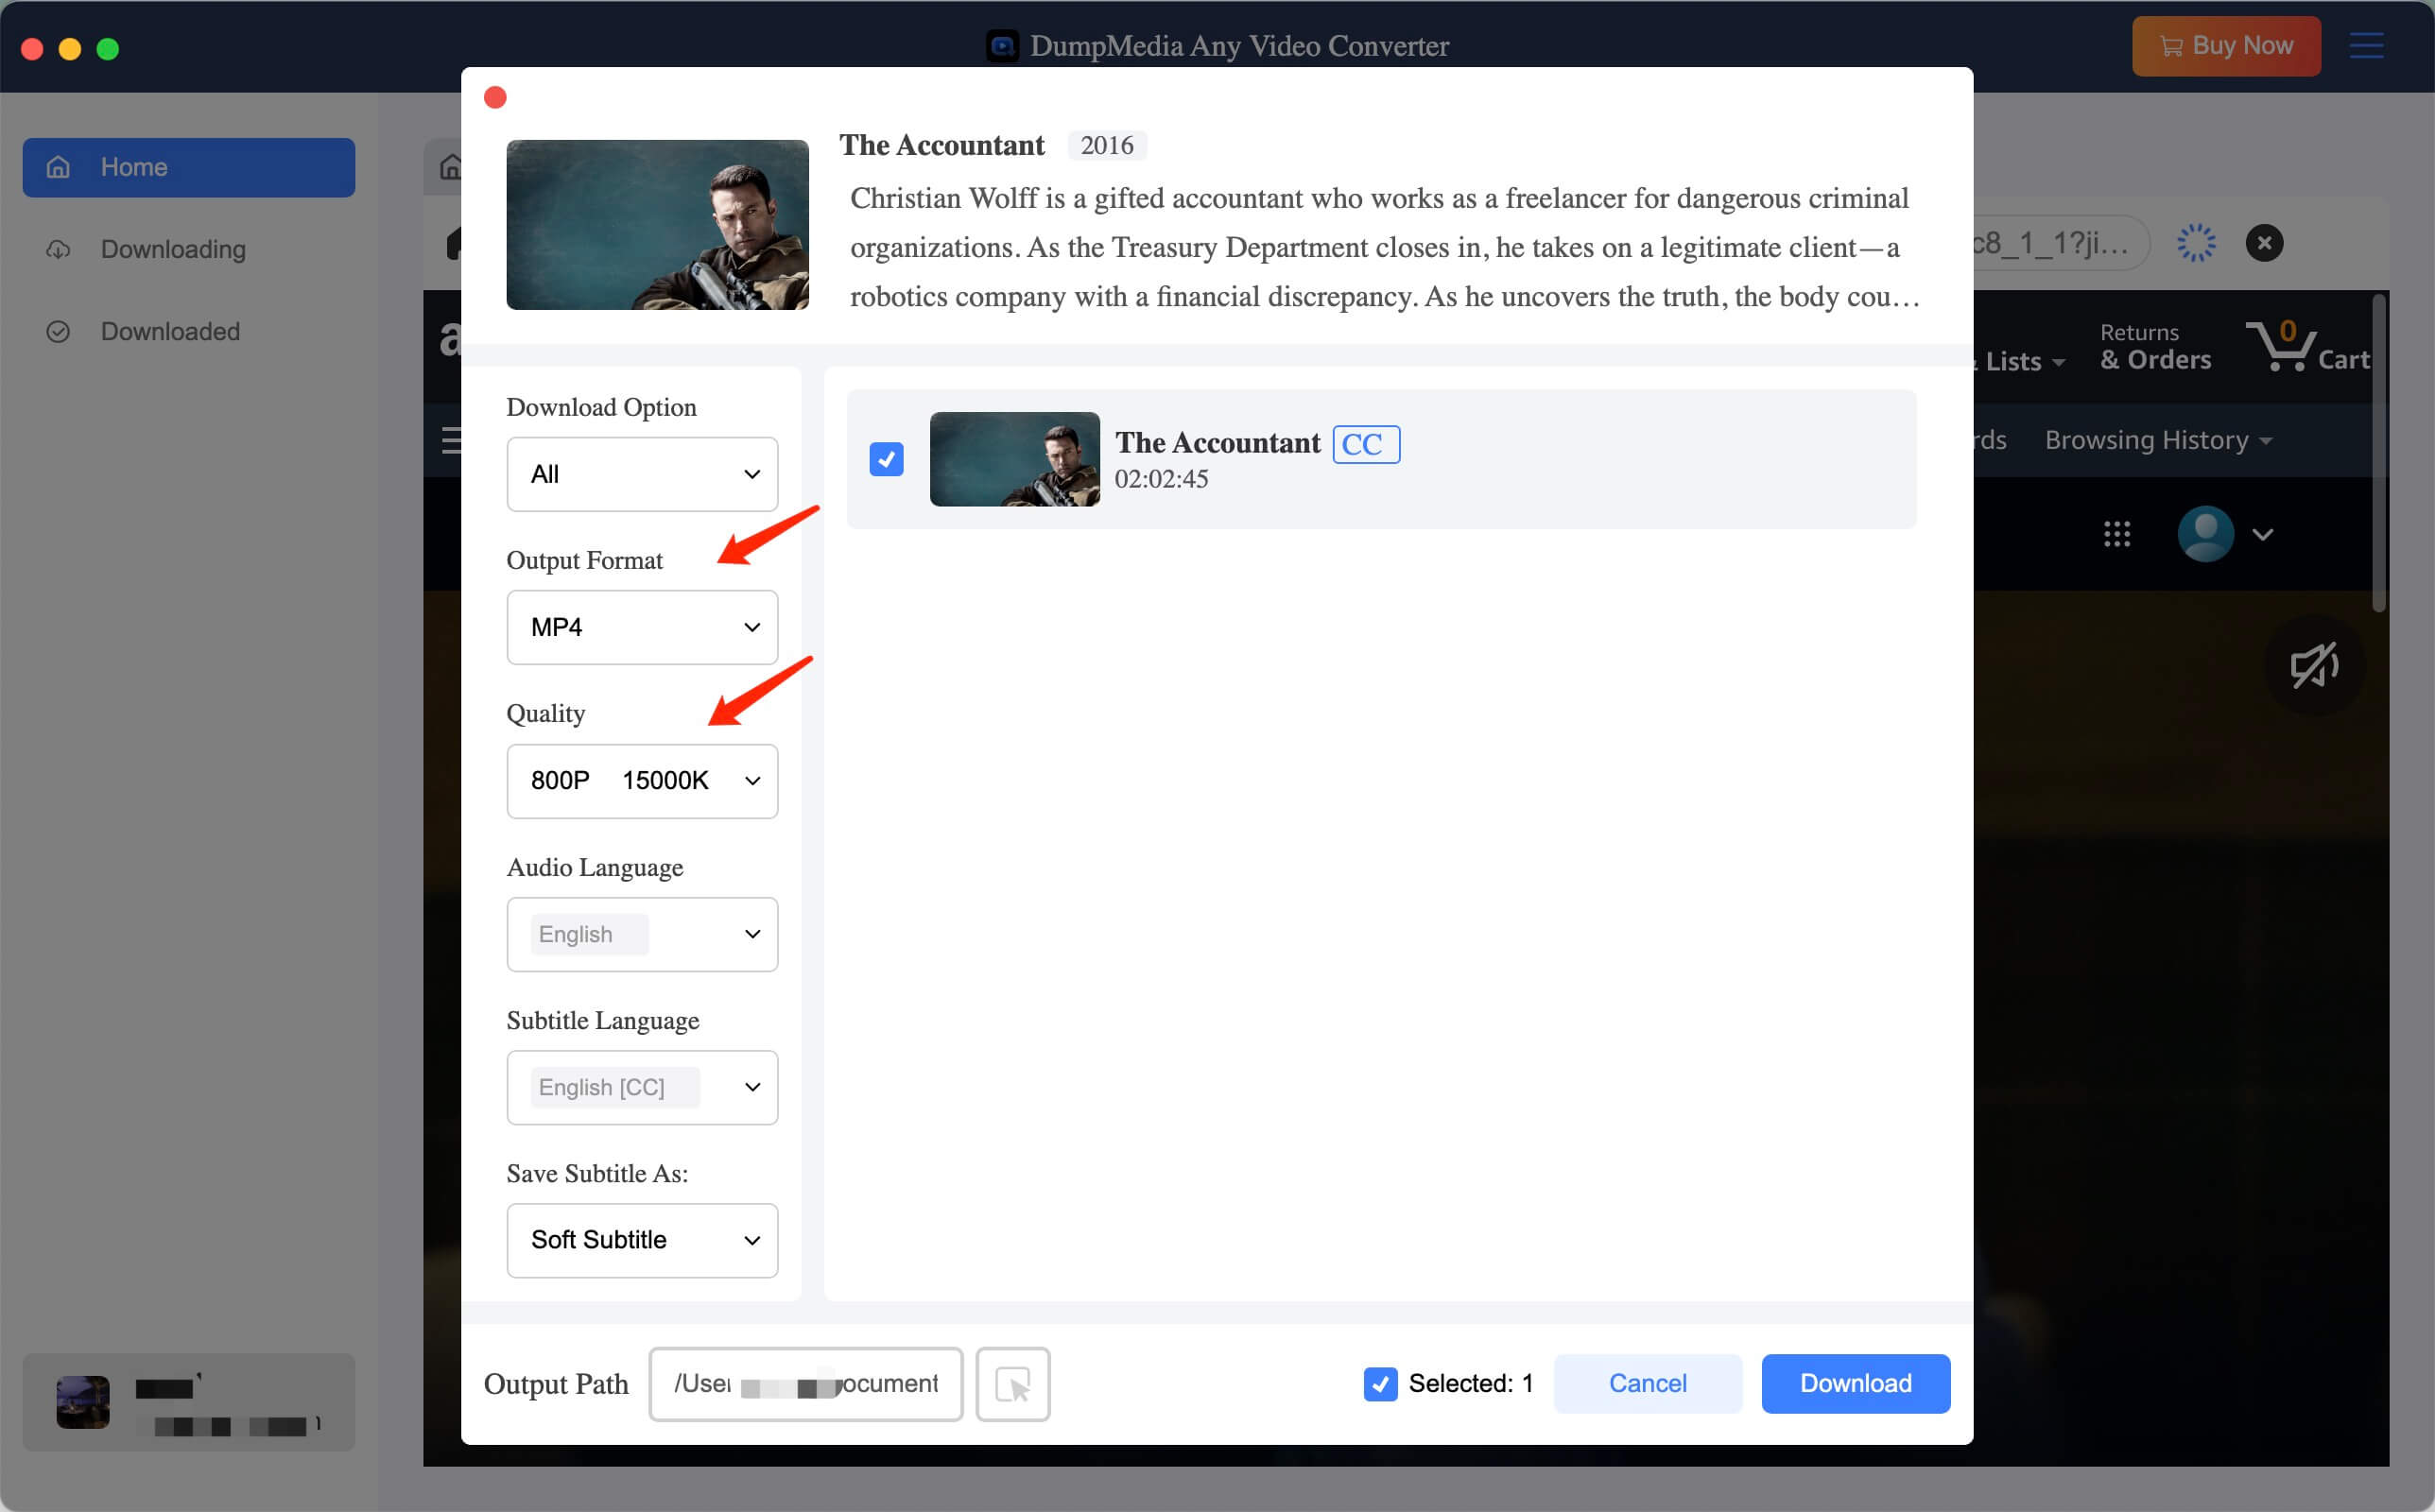Open the Download Option dropdown showing All

tap(642, 474)
